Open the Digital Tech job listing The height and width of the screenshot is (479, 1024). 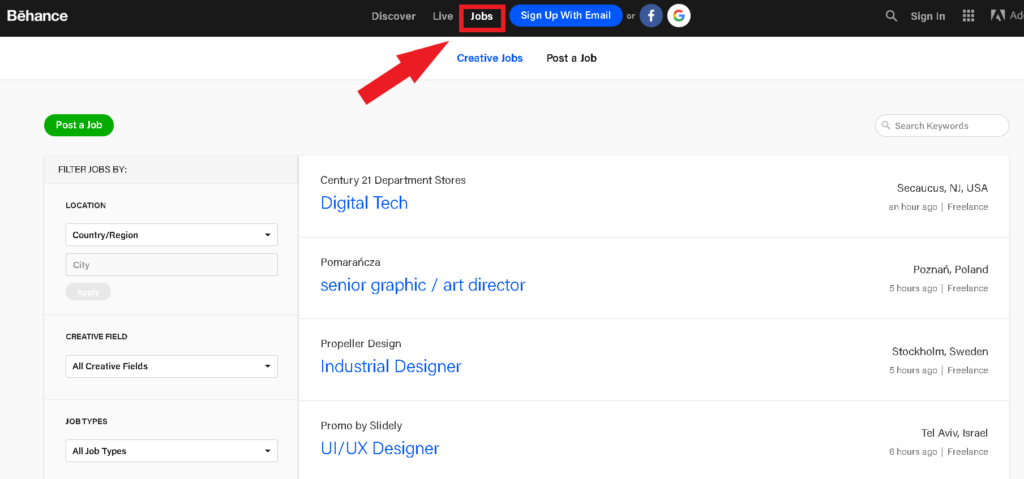[x=364, y=203]
